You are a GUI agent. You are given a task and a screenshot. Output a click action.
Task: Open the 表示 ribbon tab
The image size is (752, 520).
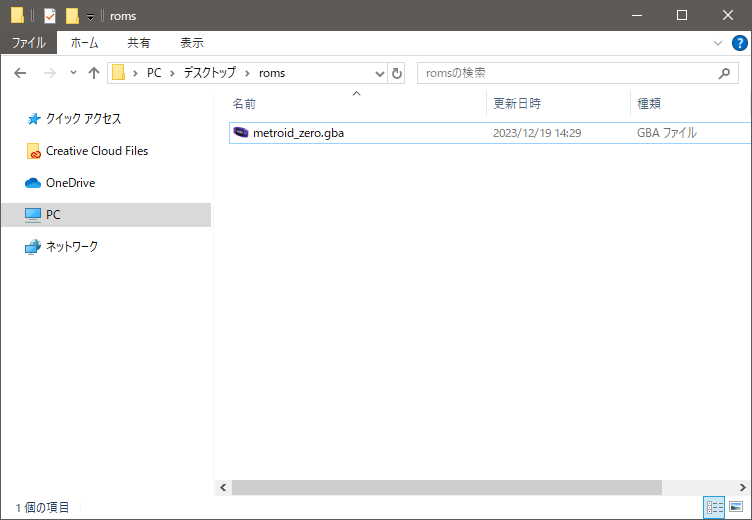coord(192,43)
